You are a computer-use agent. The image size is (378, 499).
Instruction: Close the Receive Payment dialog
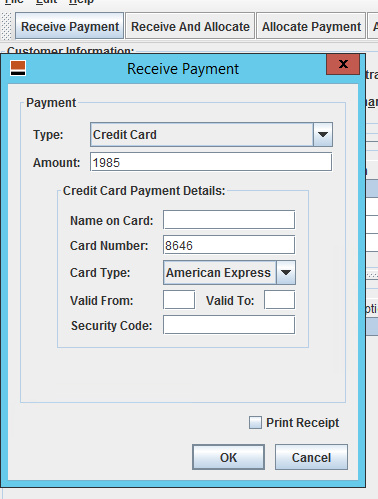(343, 64)
